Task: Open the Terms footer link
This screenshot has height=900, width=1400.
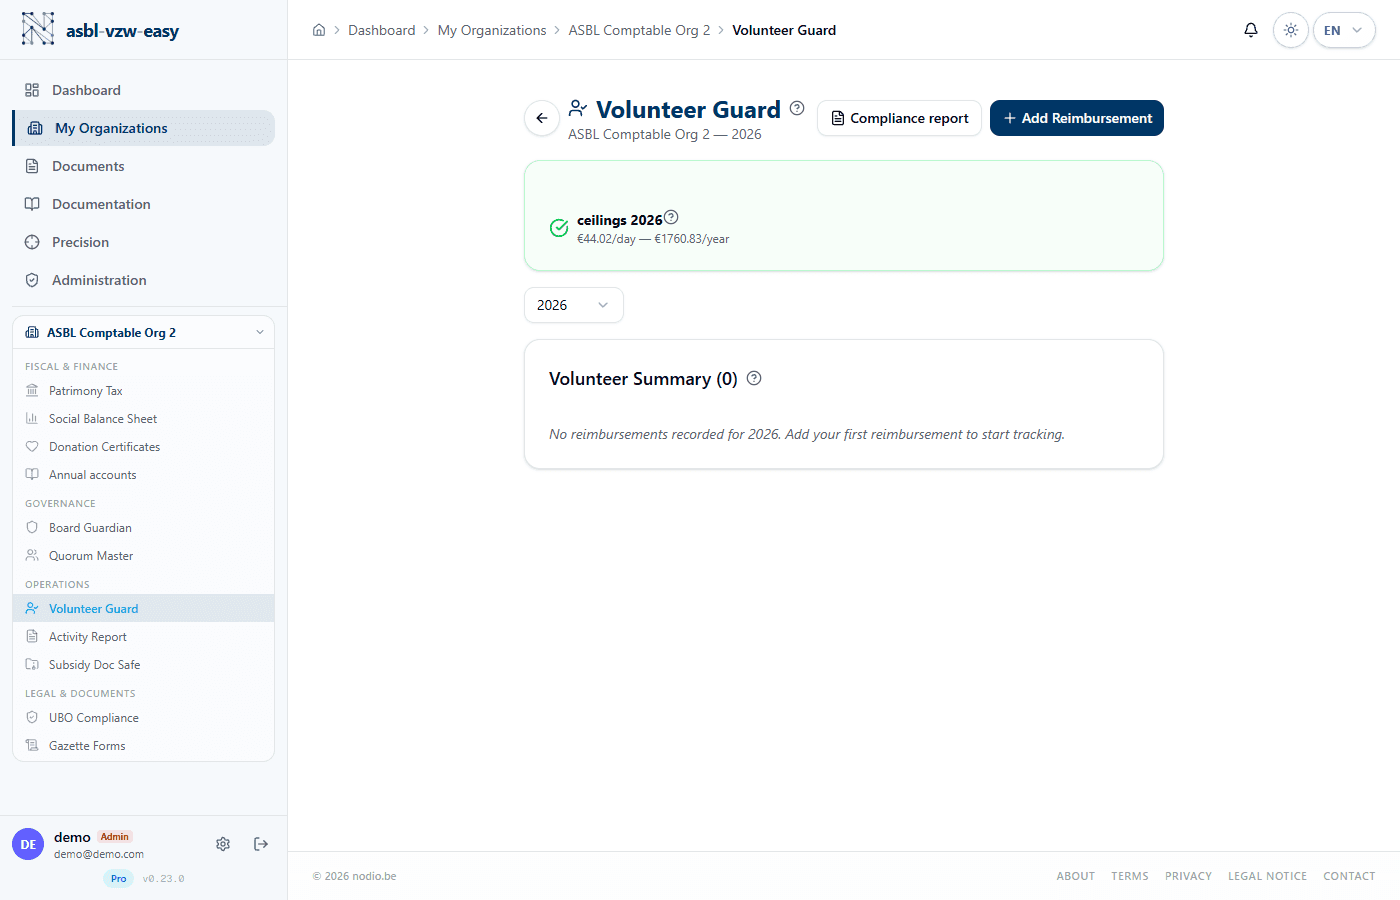Action: pyautogui.click(x=1130, y=876)
